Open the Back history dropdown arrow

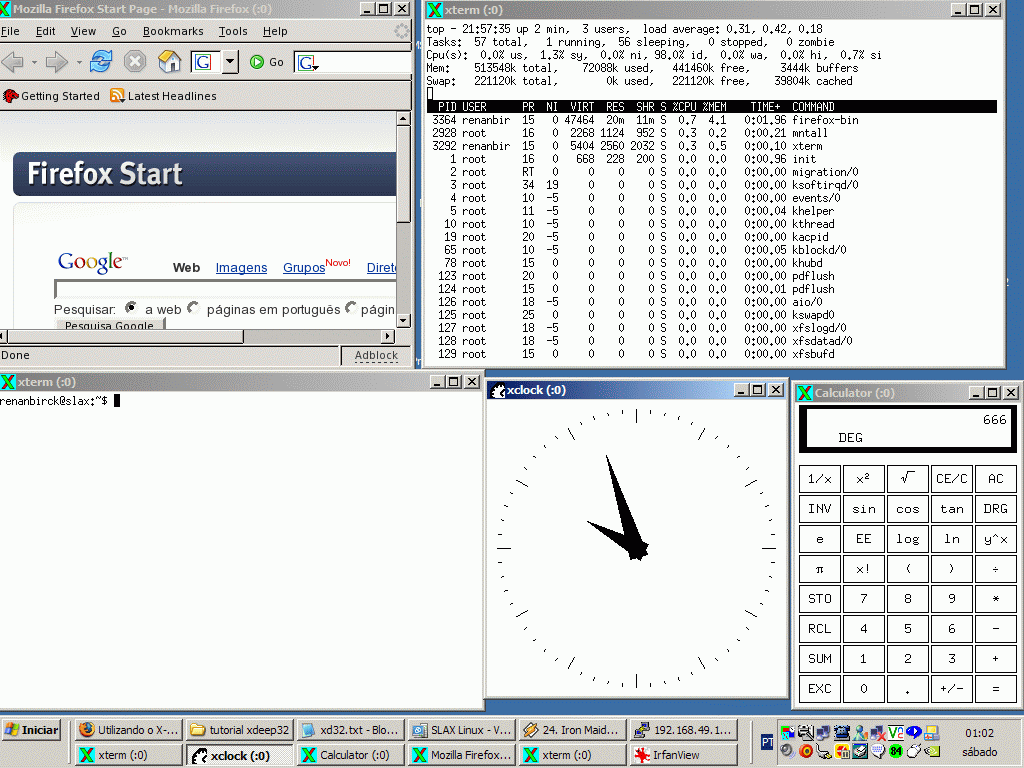tap(34, 62)
